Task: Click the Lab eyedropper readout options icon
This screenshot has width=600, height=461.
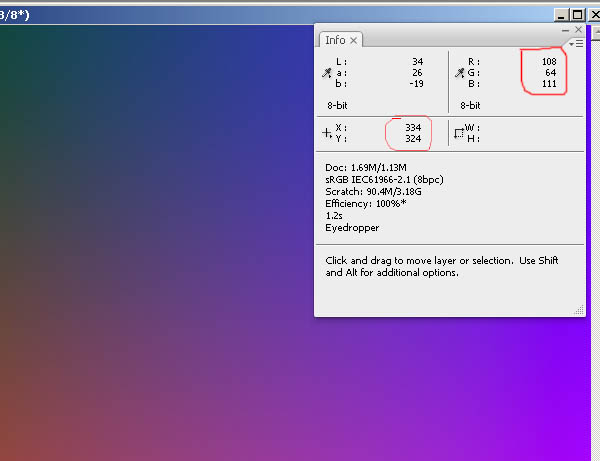Action: tap(327, 73)
